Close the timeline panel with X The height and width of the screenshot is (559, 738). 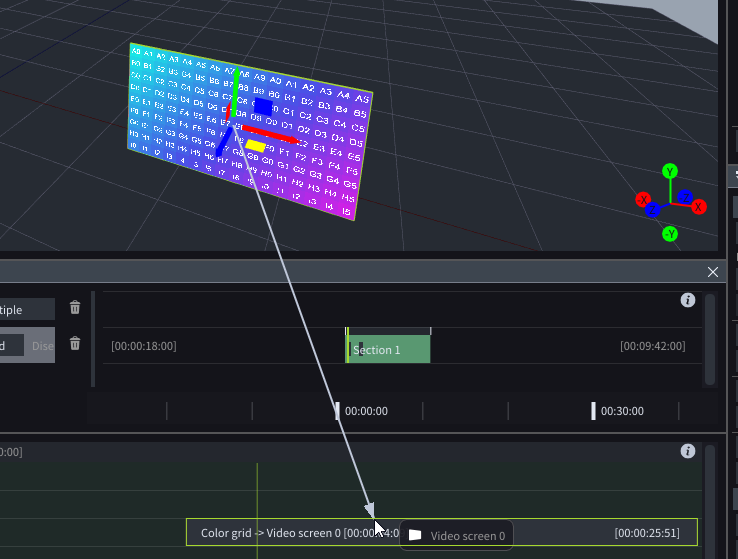point(713,272)
